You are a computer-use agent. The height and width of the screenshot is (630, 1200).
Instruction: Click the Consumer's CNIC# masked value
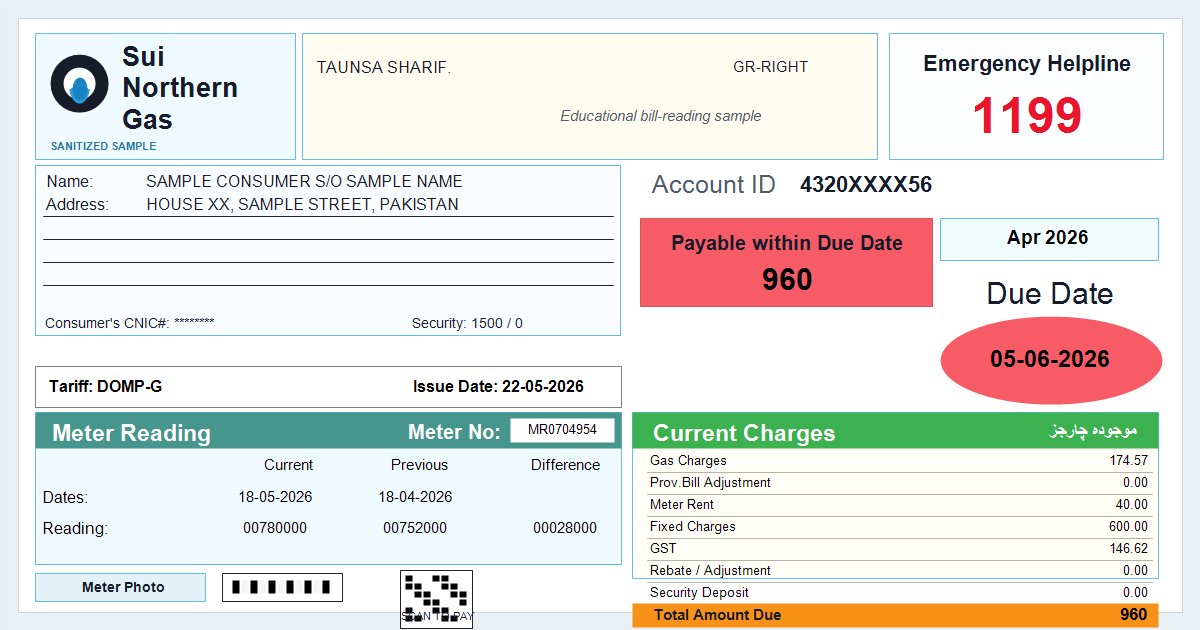194,324
